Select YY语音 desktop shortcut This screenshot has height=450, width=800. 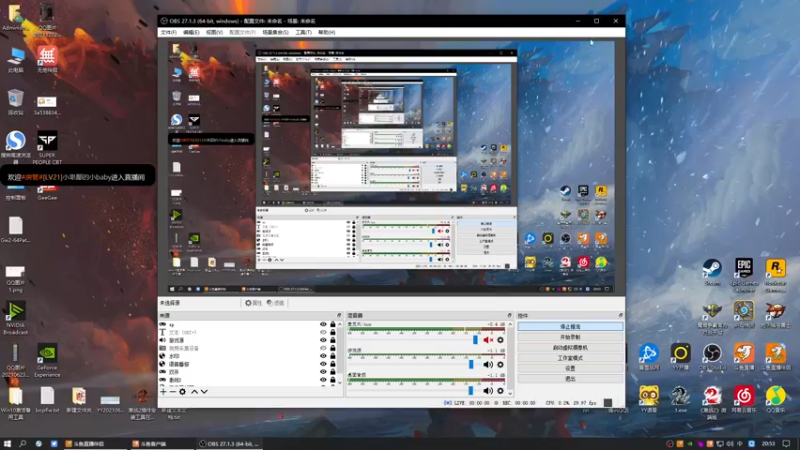pyautogui.click(x=648, y=399)
